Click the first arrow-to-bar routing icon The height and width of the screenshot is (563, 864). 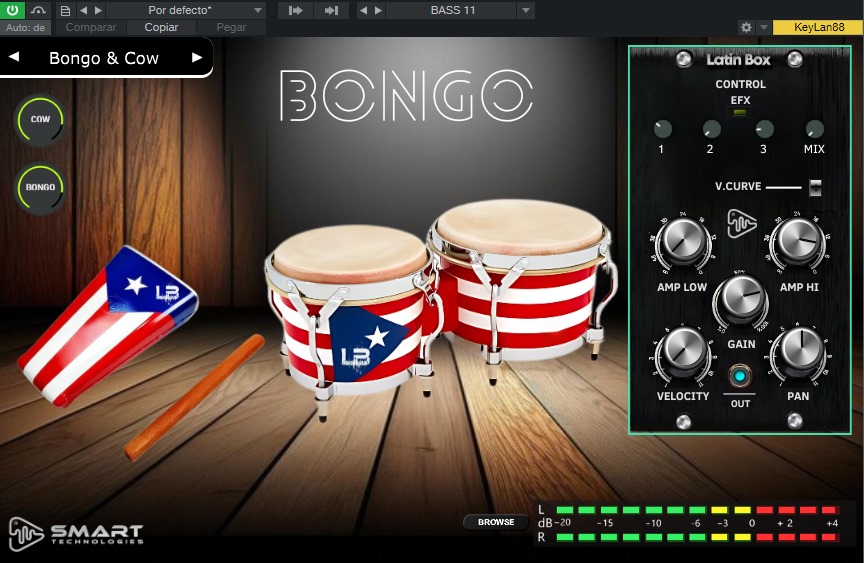coord(295,10)
